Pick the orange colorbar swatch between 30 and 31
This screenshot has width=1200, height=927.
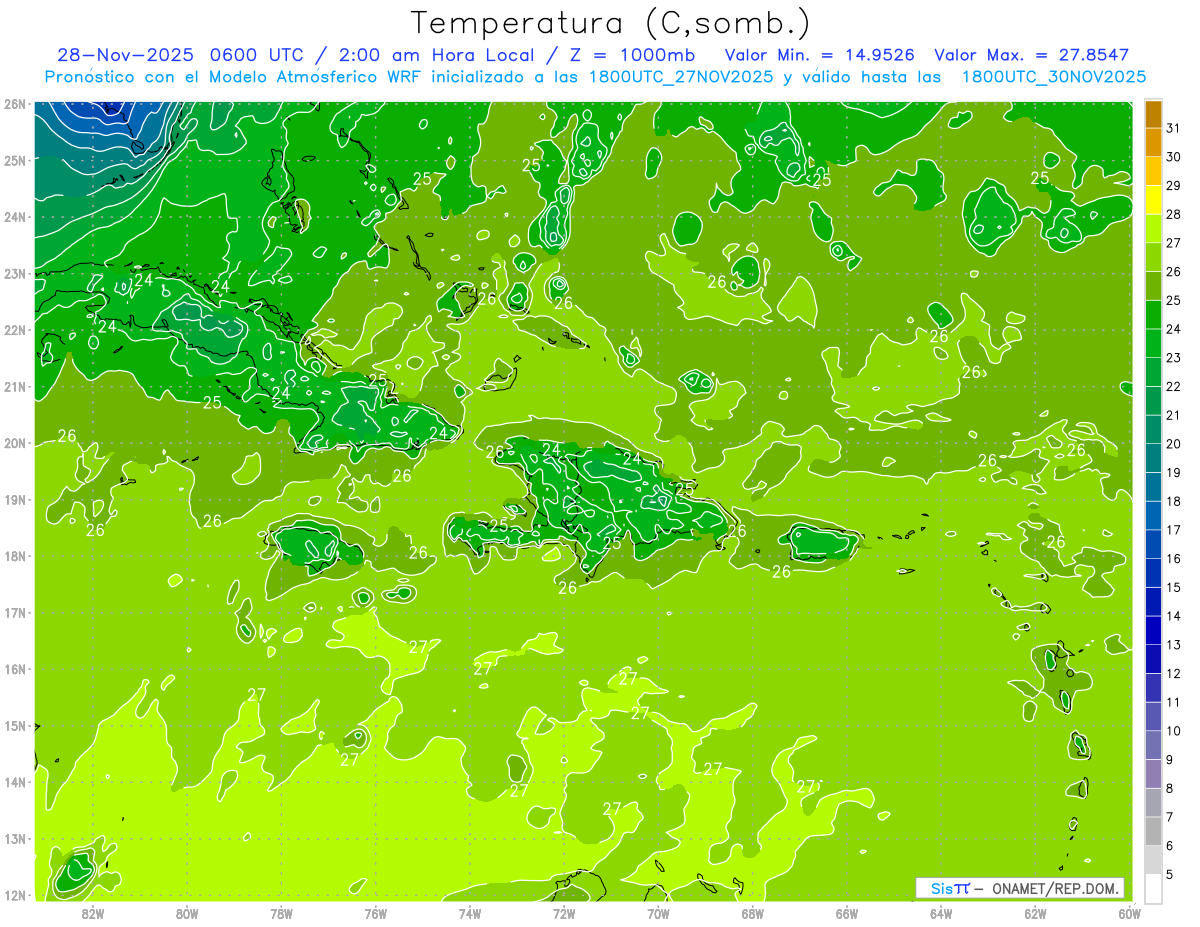click(x=1153, y=143)
